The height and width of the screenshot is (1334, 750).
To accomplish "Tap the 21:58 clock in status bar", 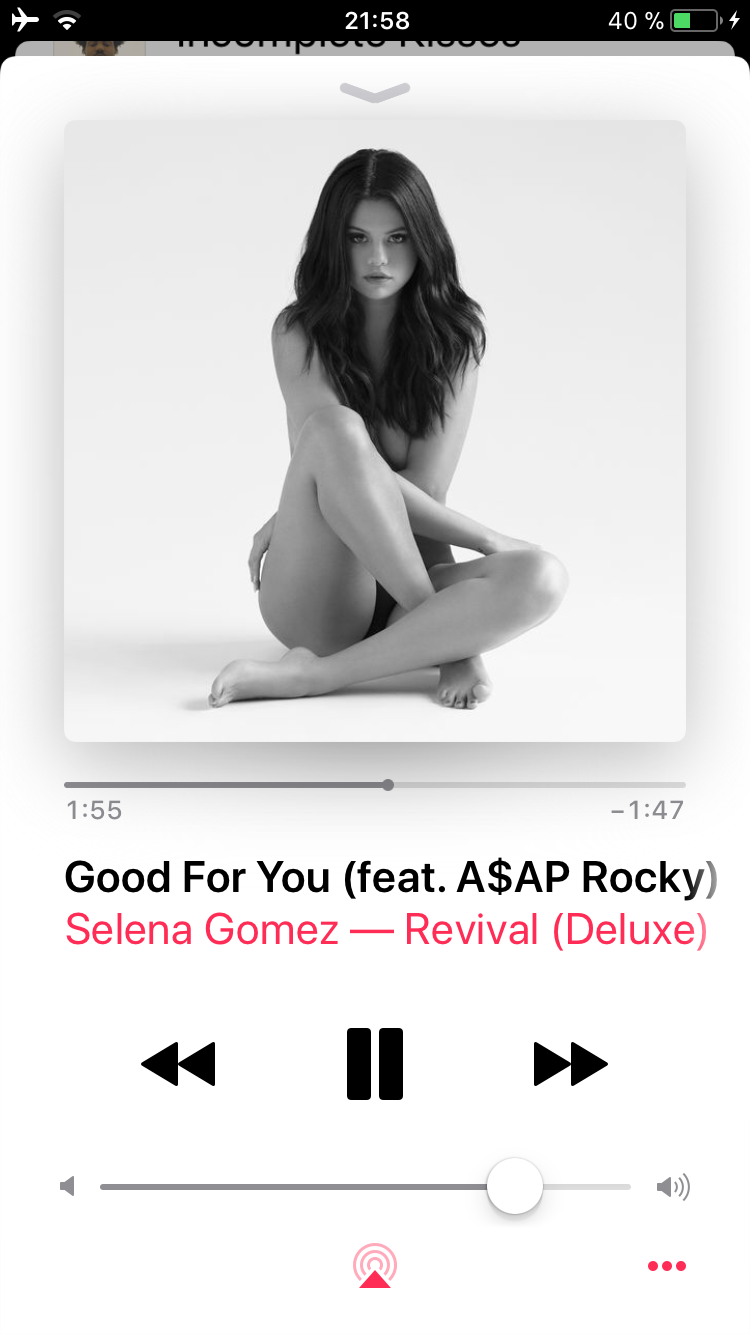I will pyautogui.click(x=377, y=20).
